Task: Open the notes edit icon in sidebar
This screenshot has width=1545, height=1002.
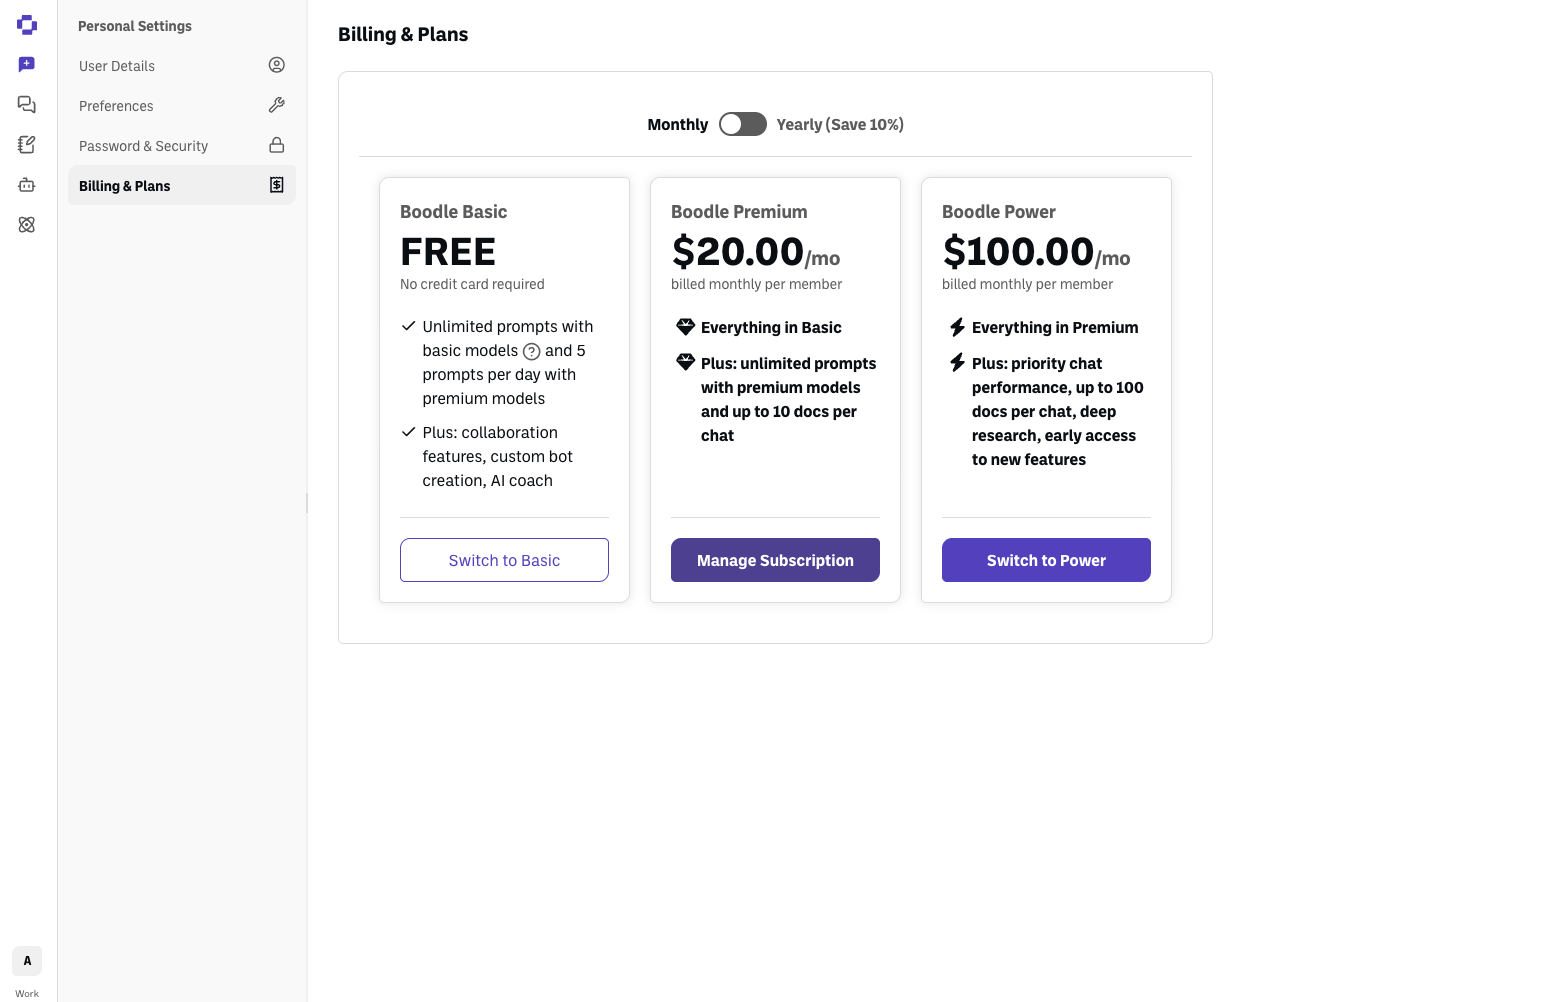Action: [27, 145]
